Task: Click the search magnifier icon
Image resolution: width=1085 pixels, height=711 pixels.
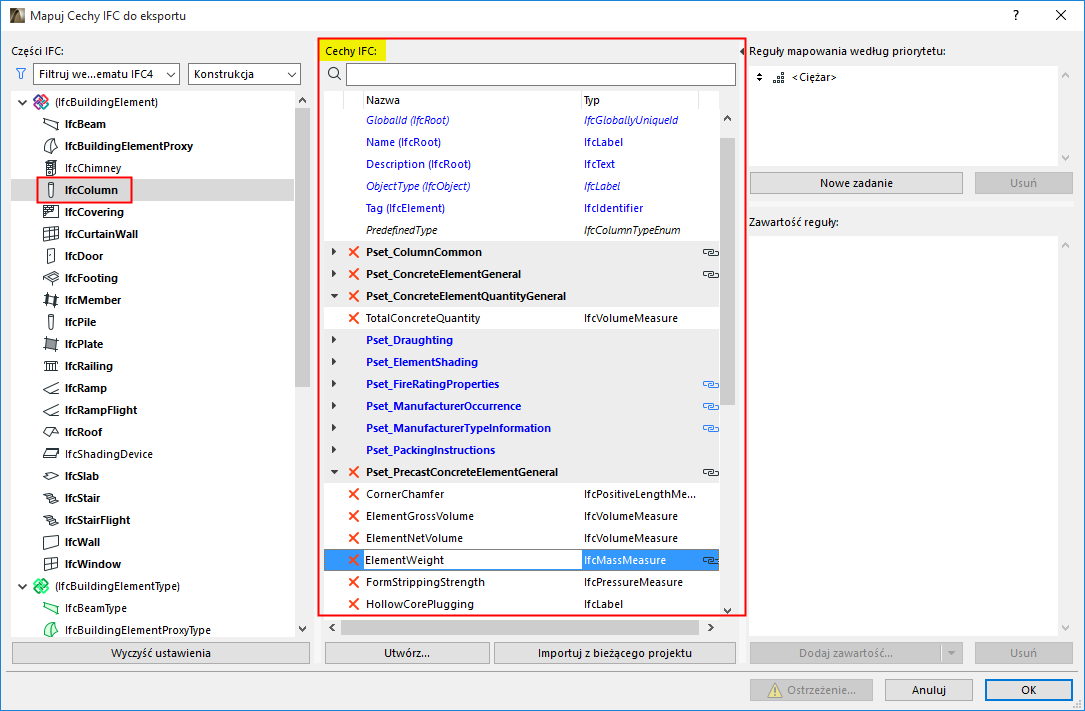Action: tap(334, 74)
